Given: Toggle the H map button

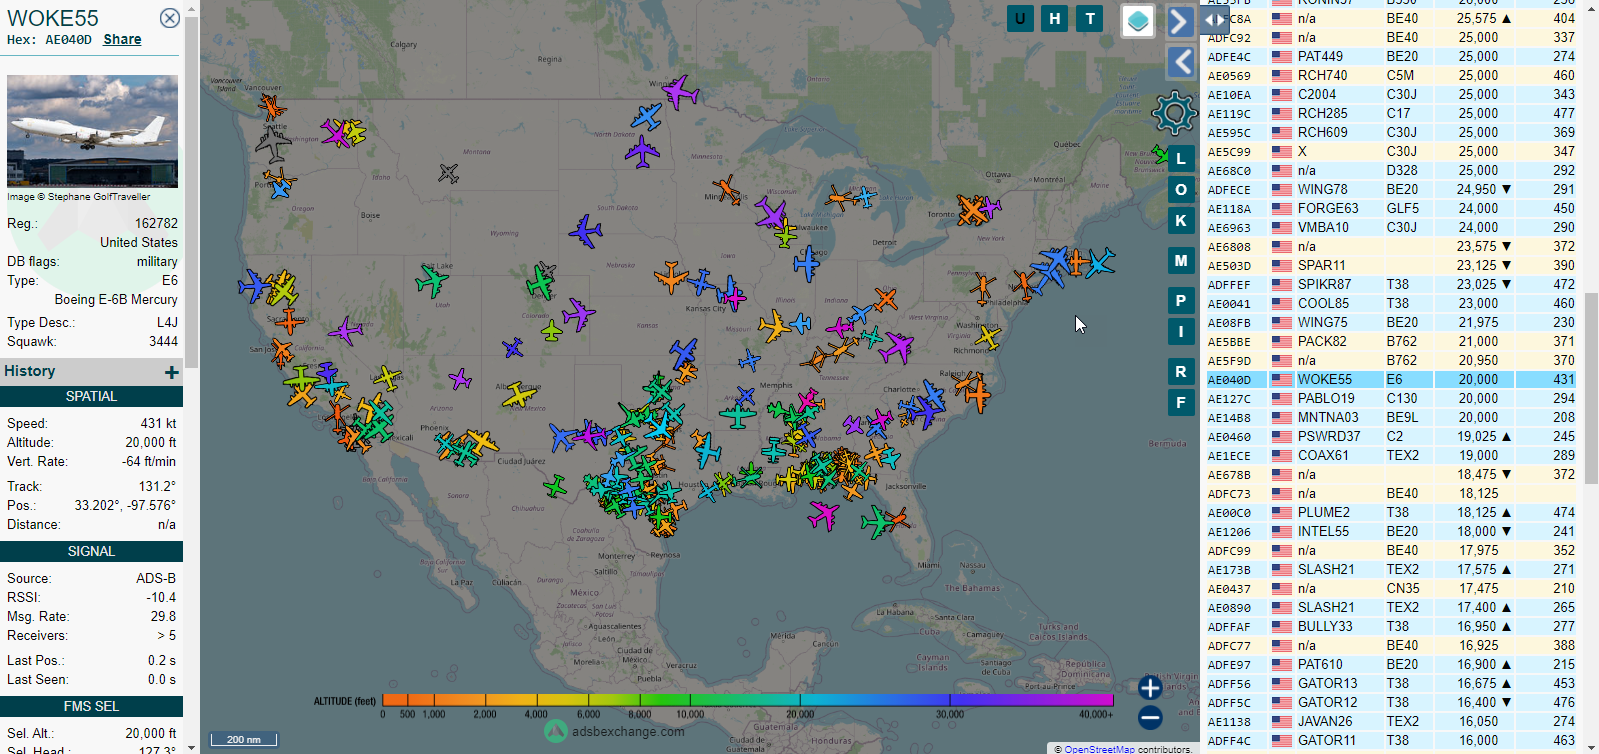Looking at the screenshot, I should click(1055, 18).
